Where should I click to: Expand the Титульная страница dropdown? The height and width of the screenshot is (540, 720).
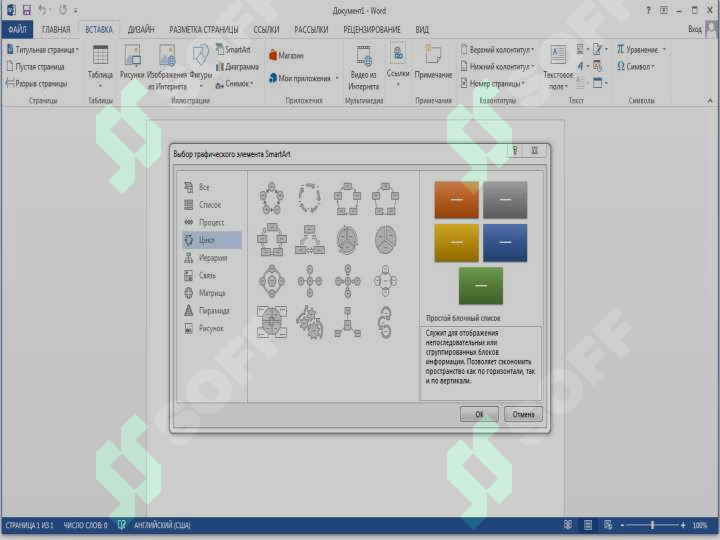77,50
